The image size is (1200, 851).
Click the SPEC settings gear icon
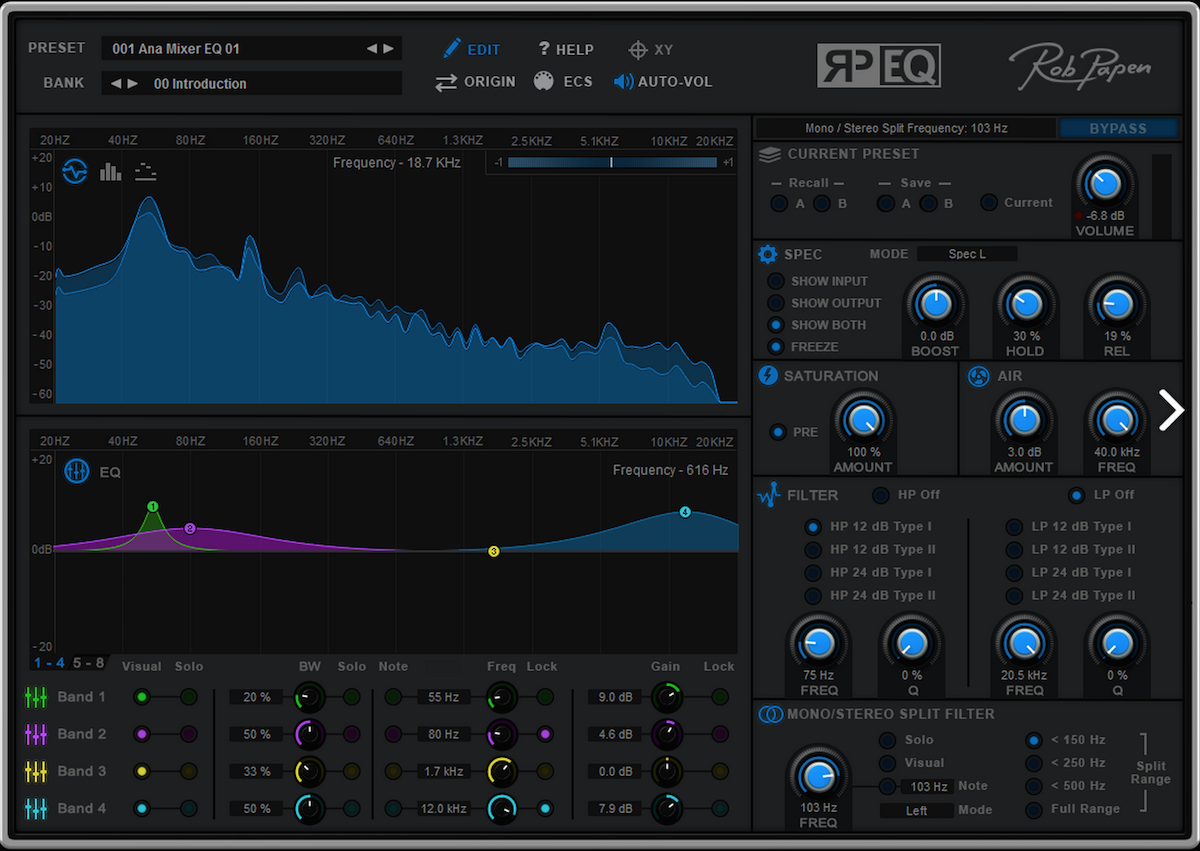click(767, 254)
